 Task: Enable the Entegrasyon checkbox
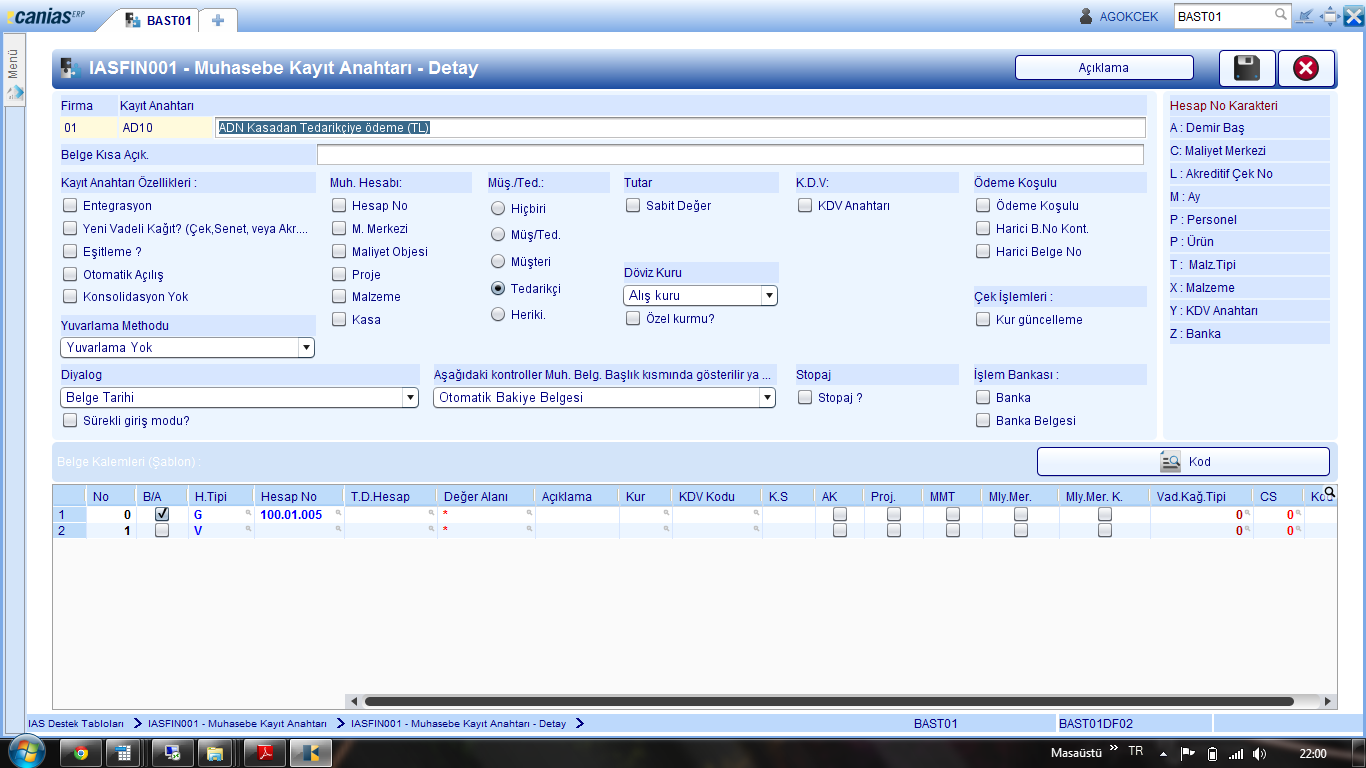coord(70,205)
